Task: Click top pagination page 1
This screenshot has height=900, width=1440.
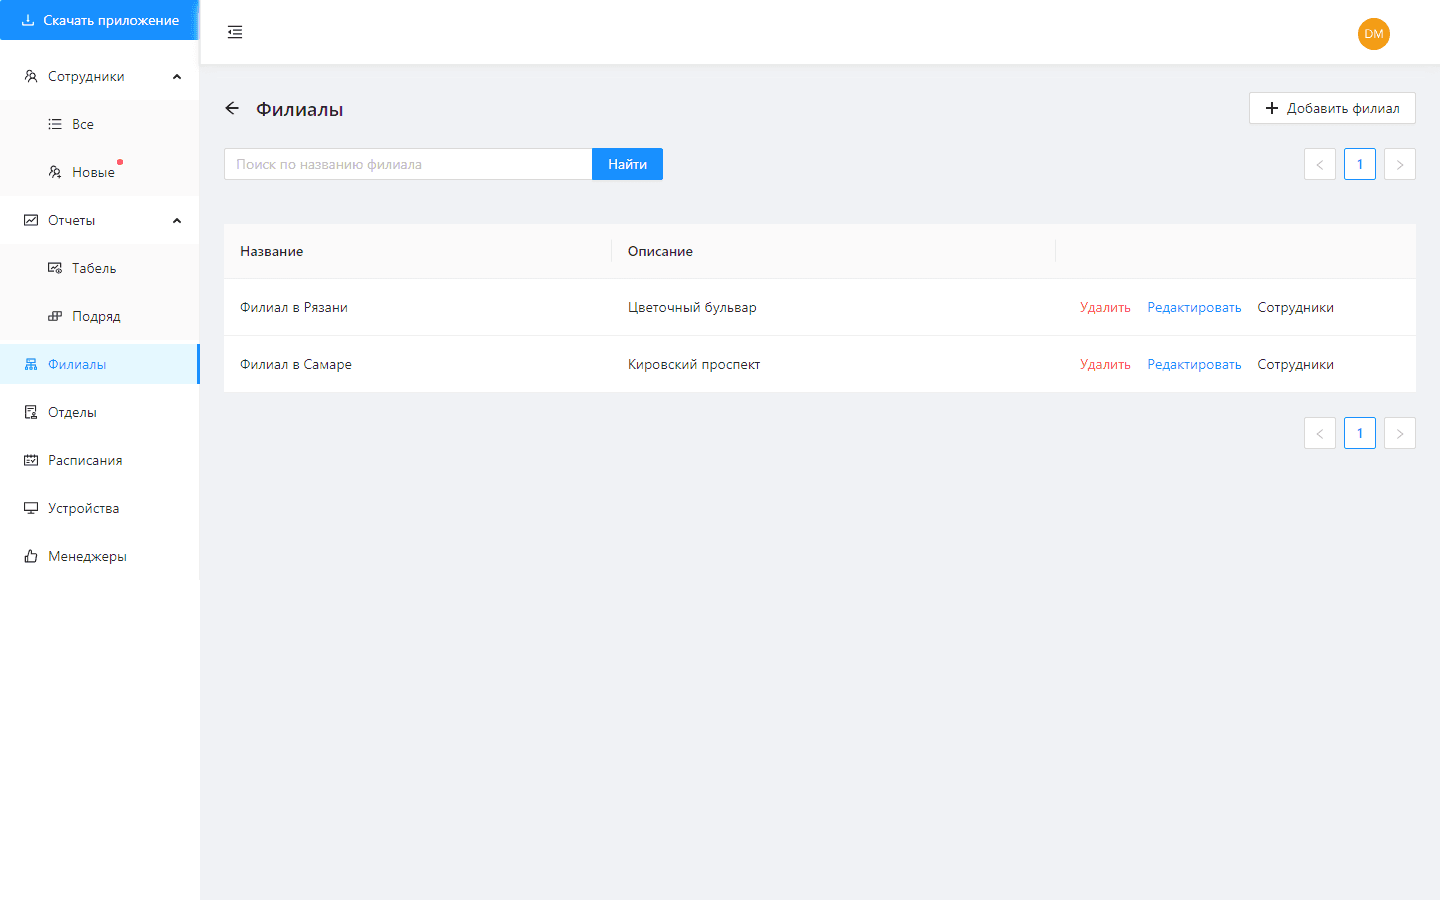Action: (1360, 164)
